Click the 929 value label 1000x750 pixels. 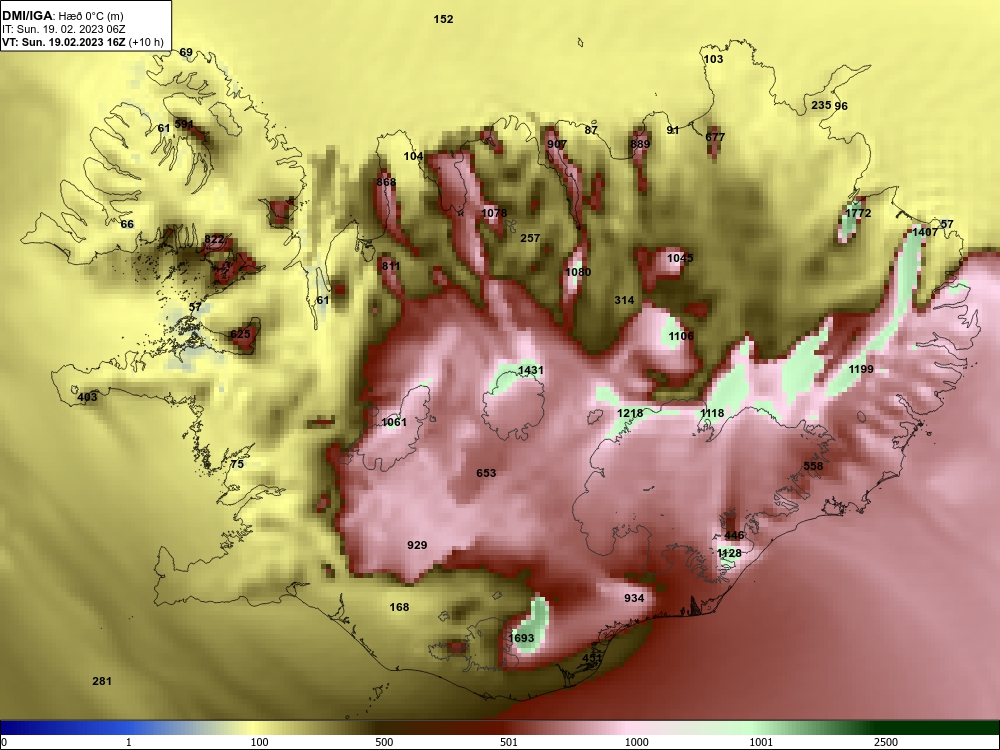pyautogui.click(x=417, y=545)
